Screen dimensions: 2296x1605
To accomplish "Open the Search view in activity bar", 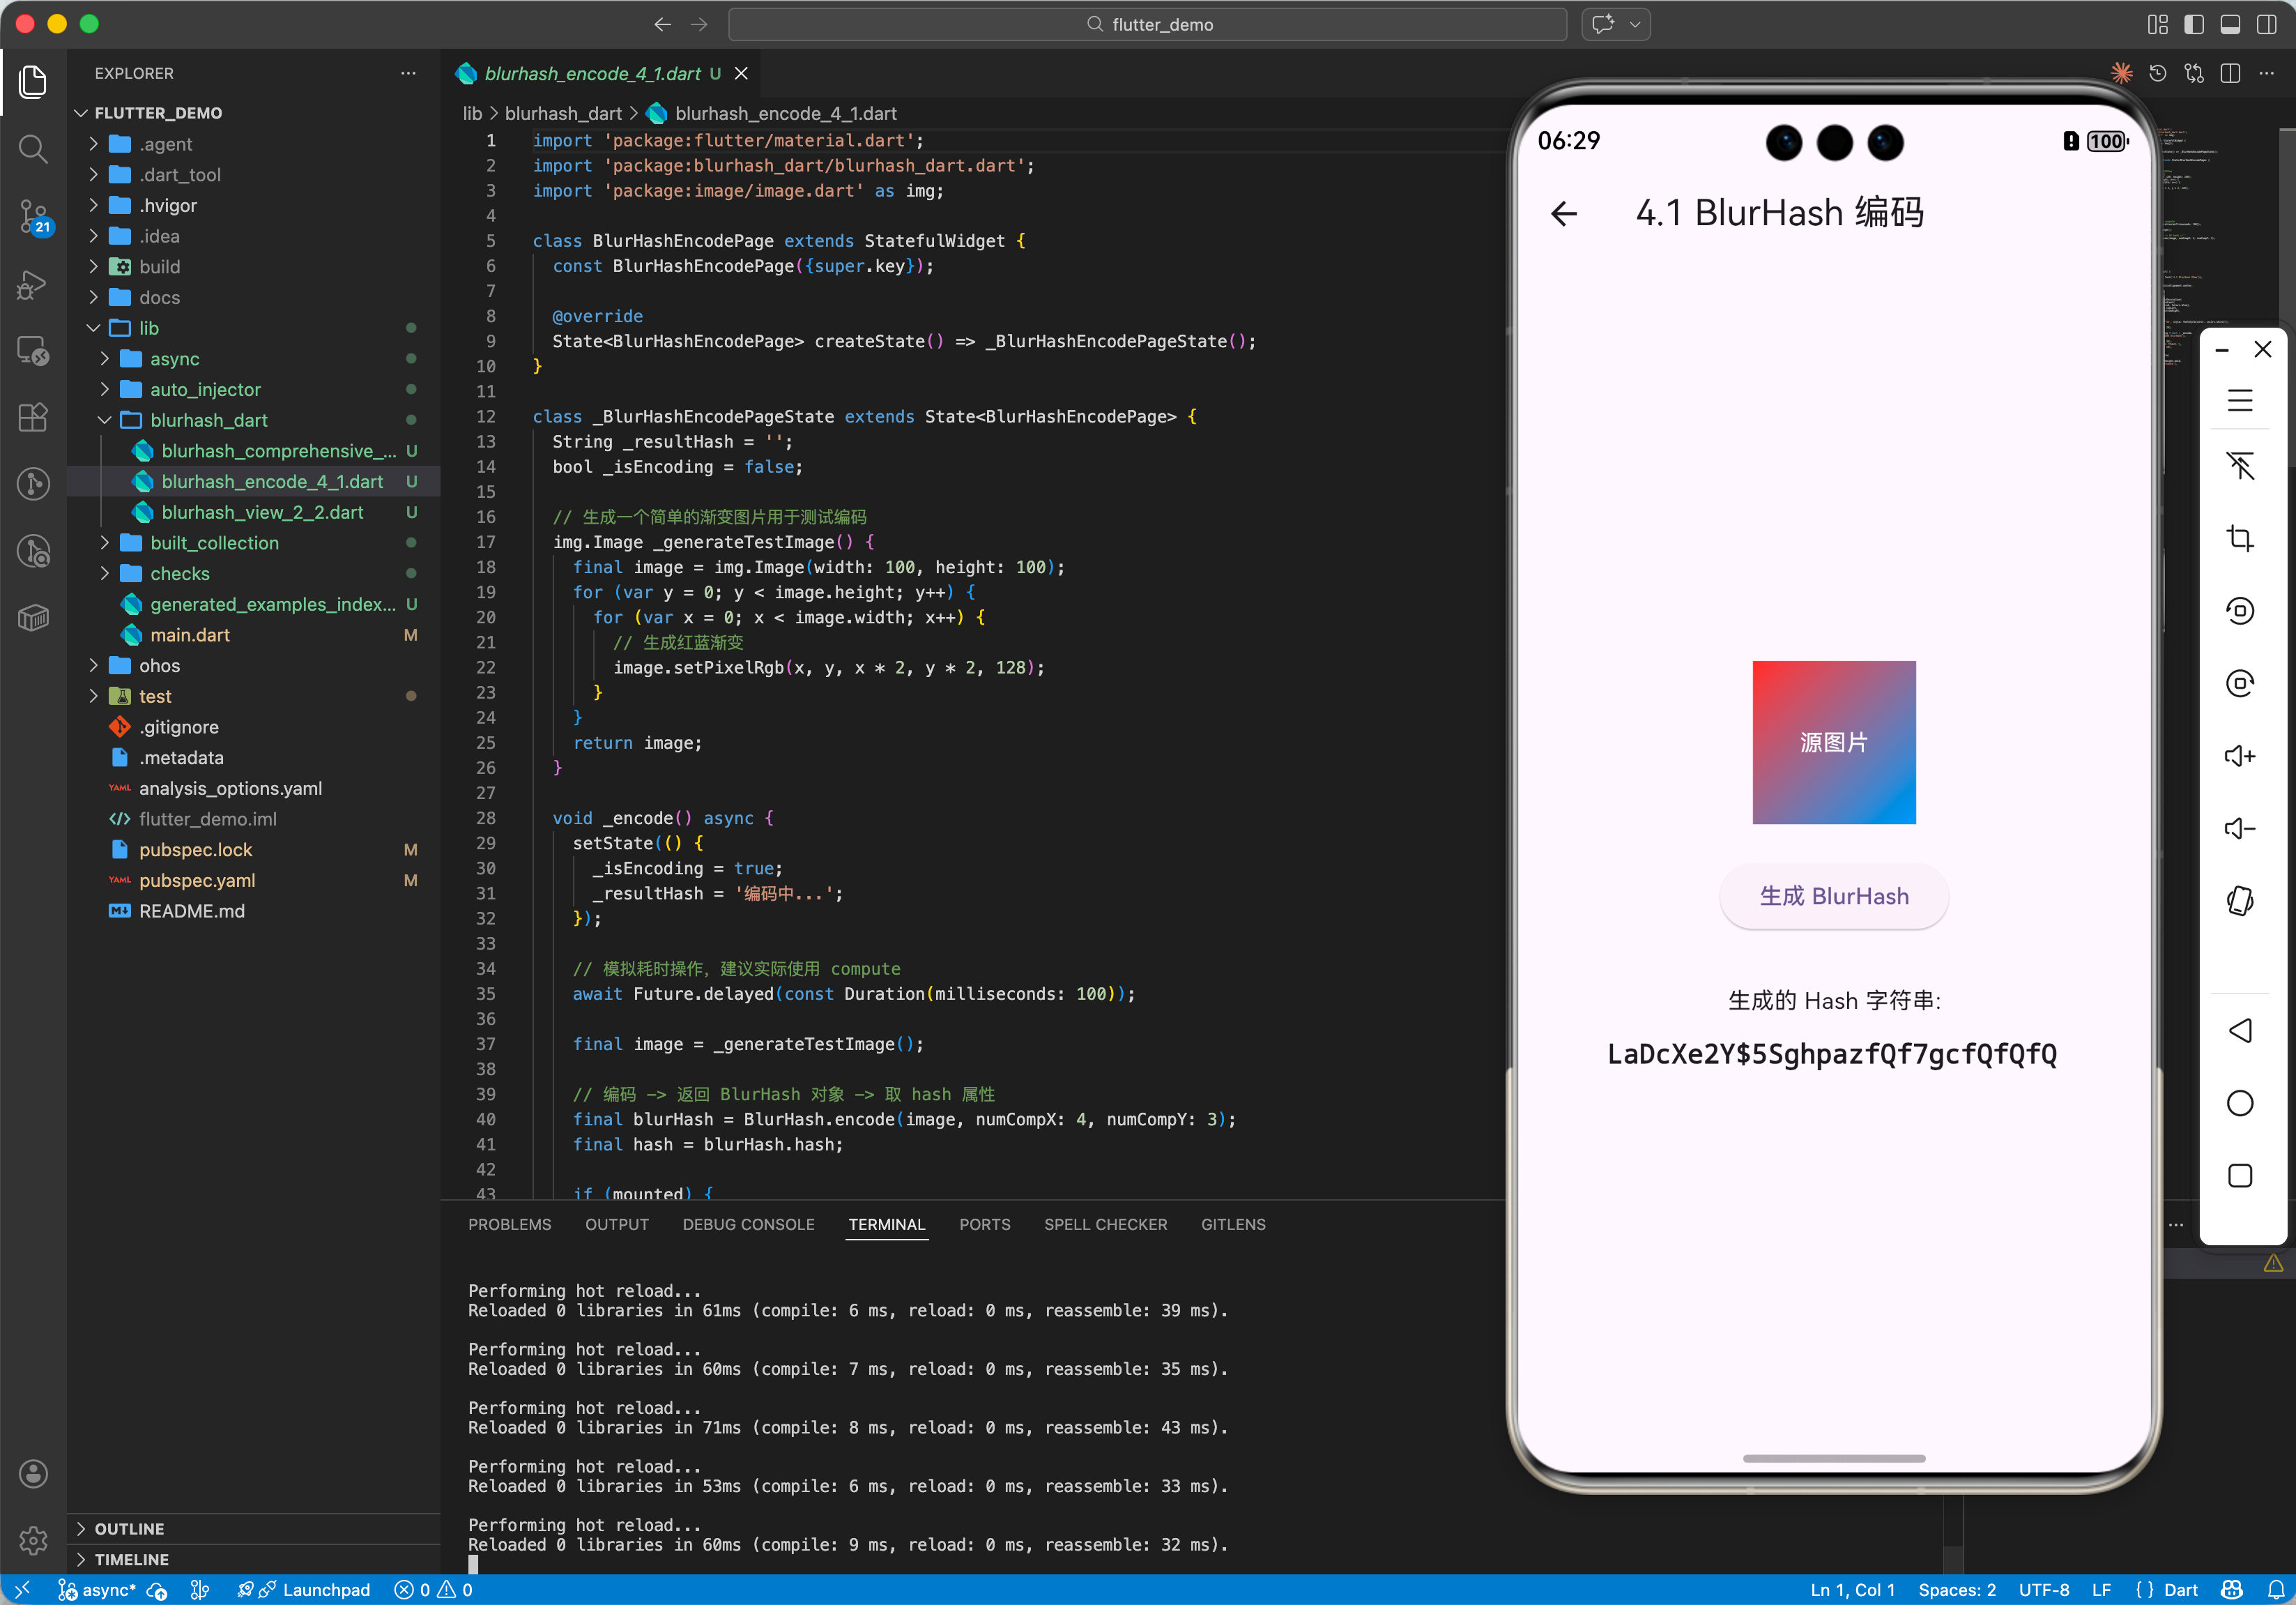I will (x=33, y=149).
